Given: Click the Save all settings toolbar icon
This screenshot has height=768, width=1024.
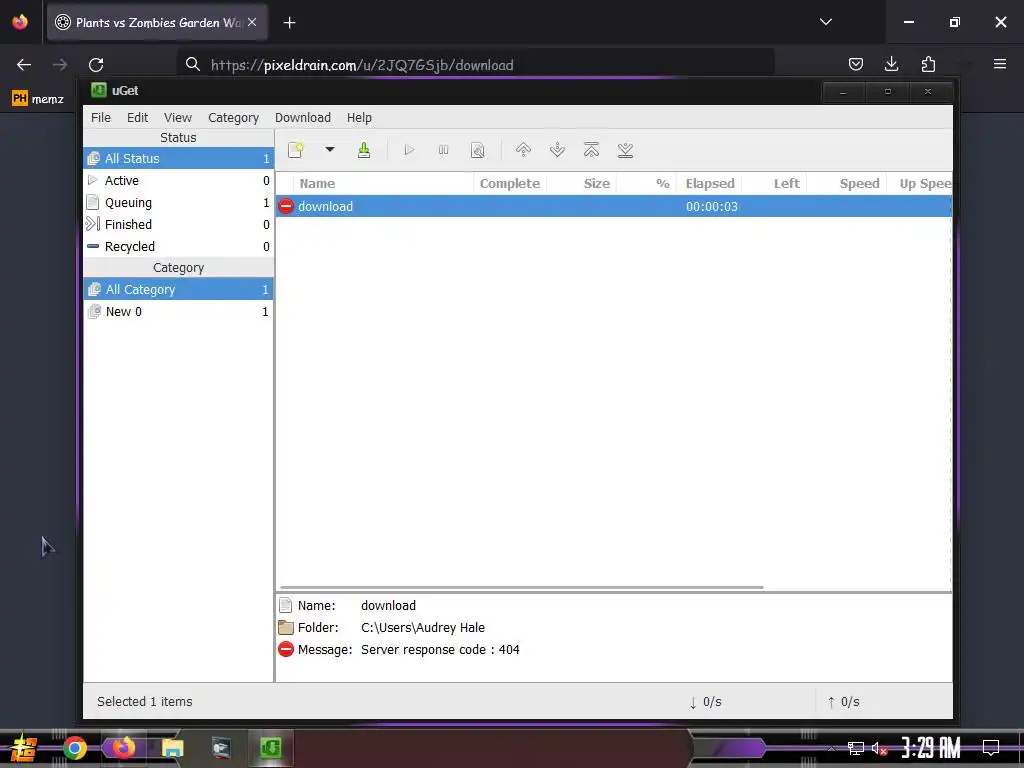Looking at the screenshot, I should (364, 150).
